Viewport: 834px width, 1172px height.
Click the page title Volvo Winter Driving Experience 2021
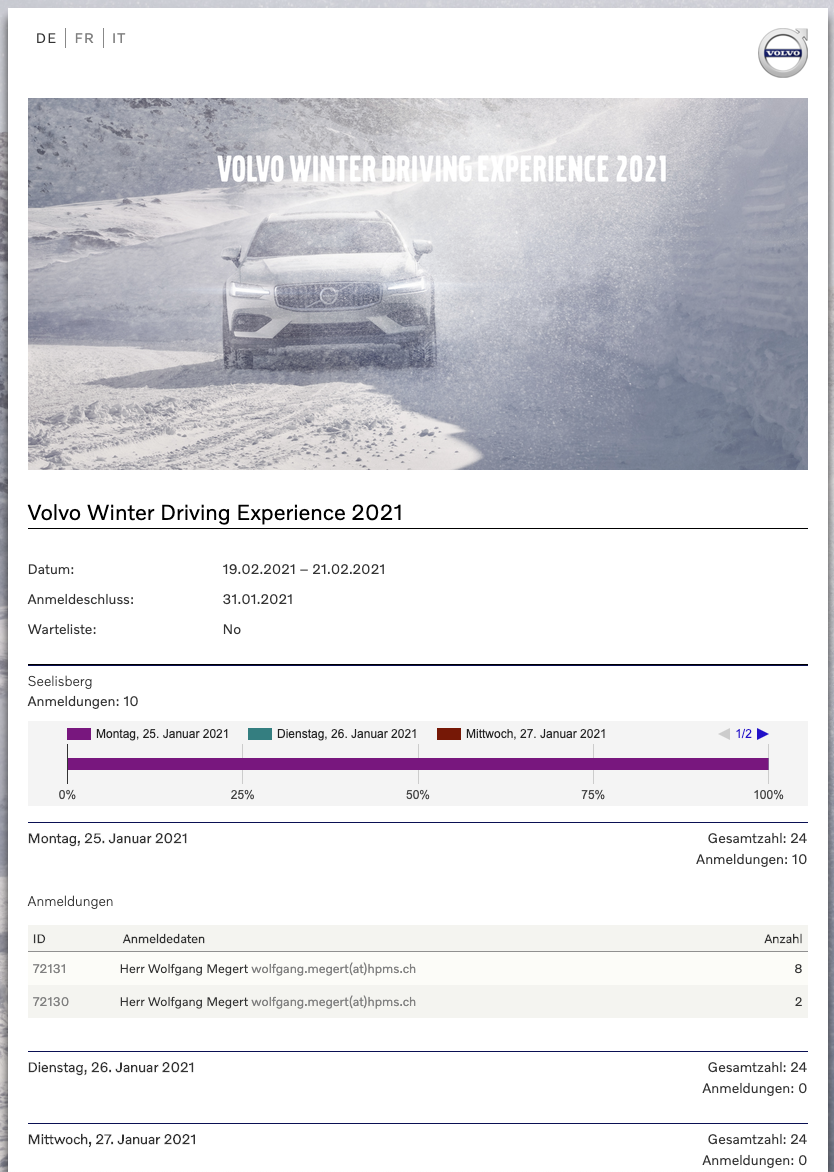pos(215,513)
